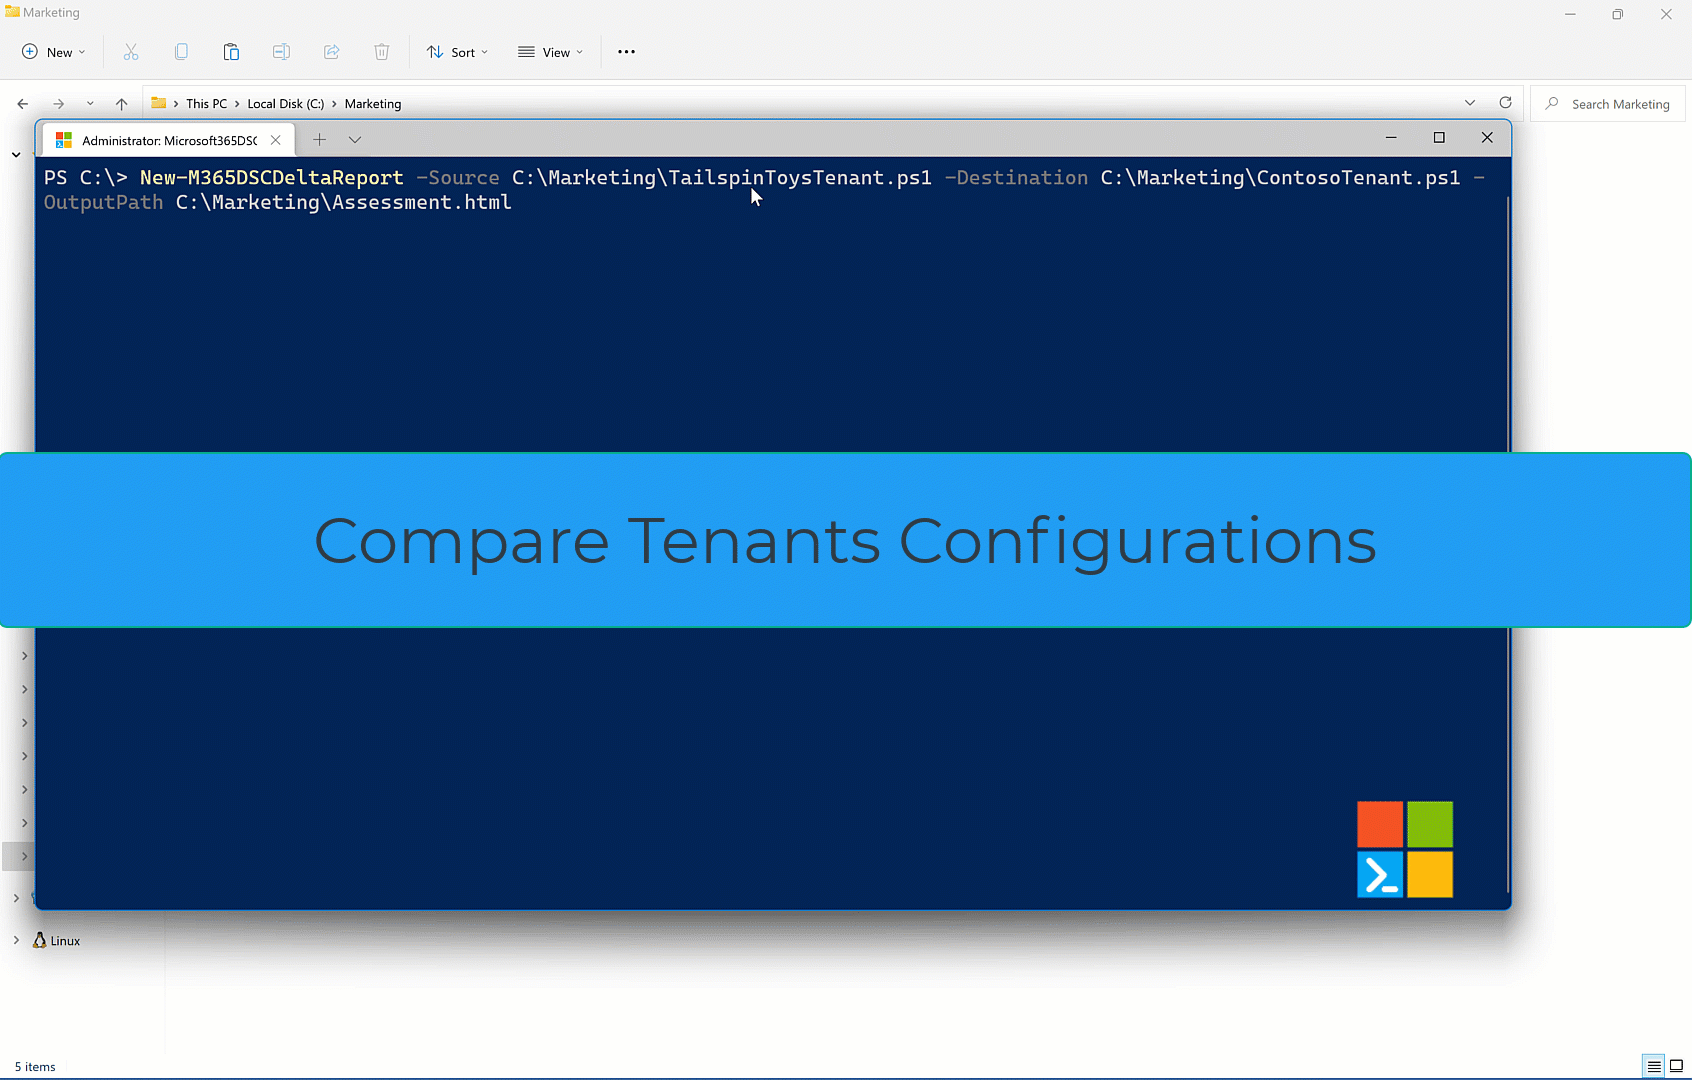Image resolution: width=1692 pixels, height=1080 pixels.
Task: Add a new terminal tab
Action: pos(319,140)
